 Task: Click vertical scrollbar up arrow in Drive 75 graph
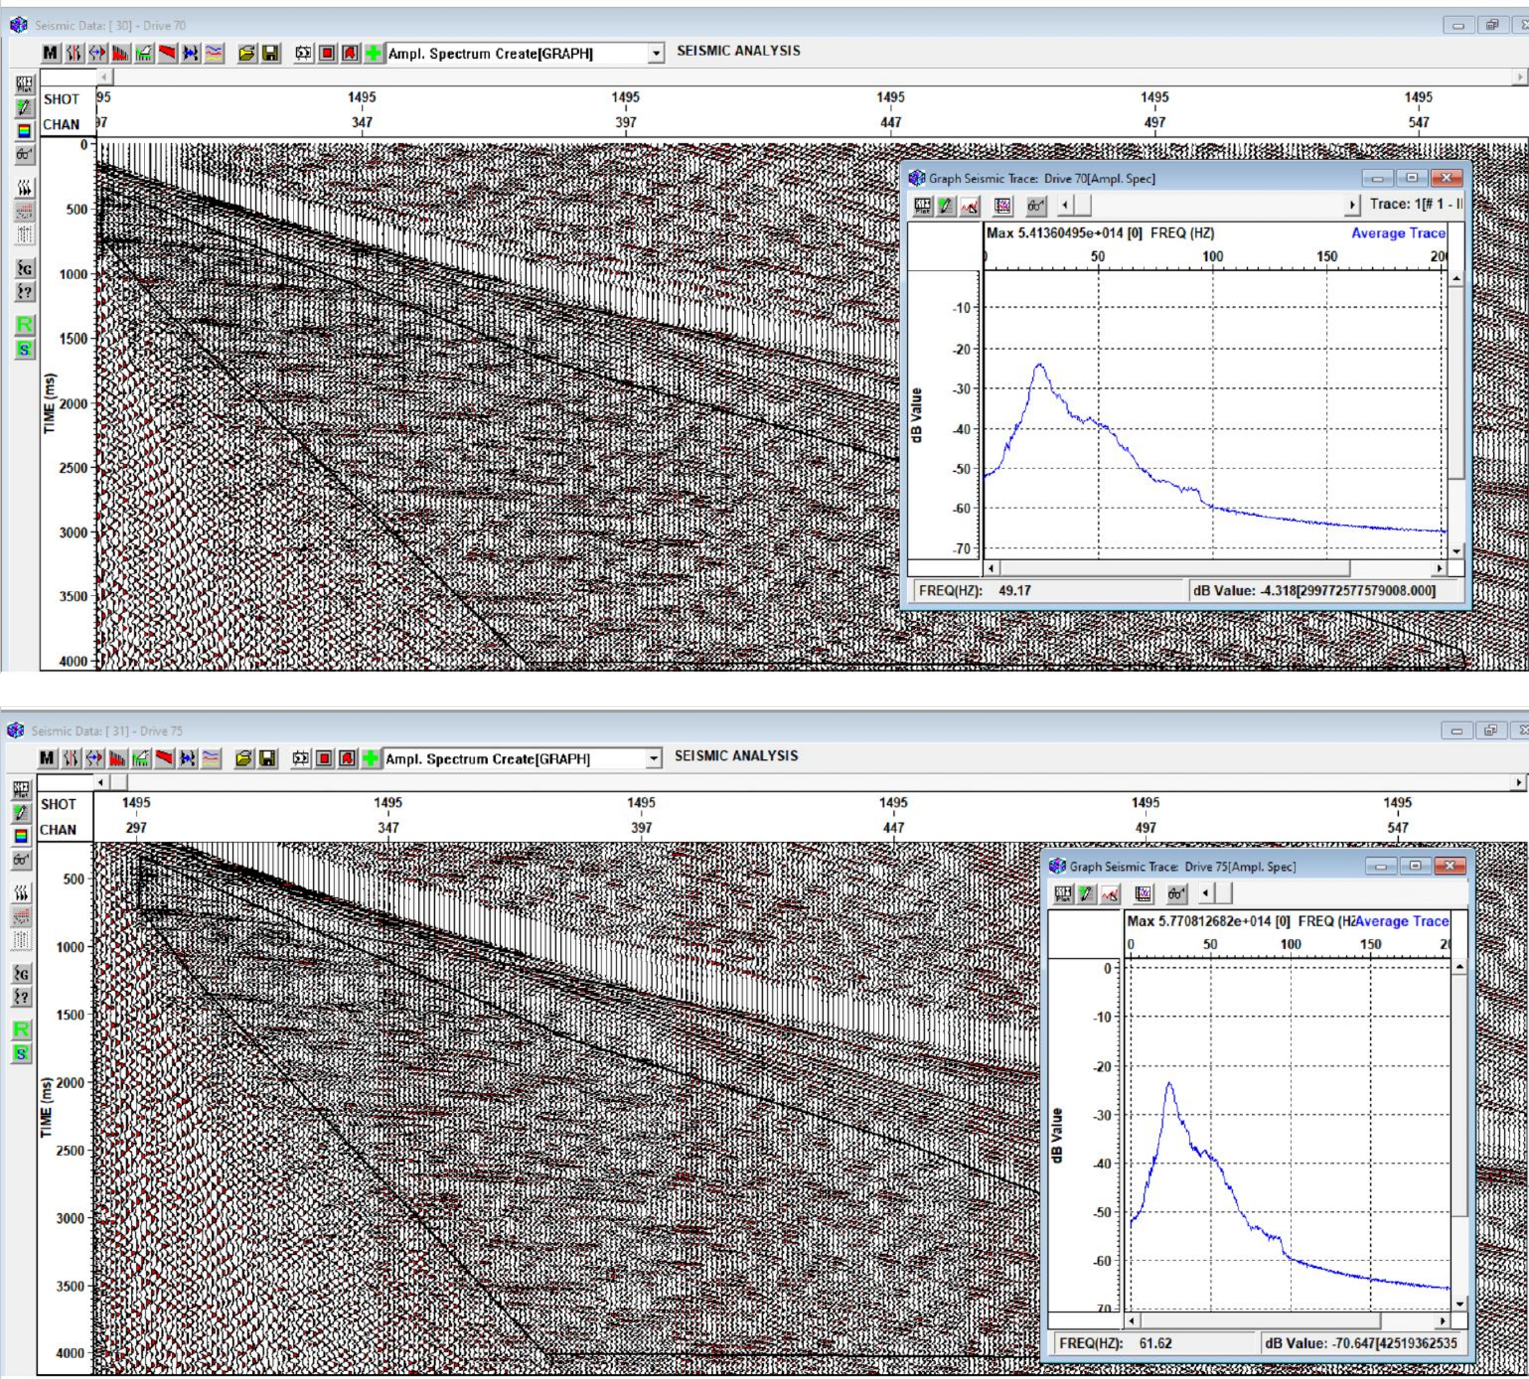pyautogui.click(x=1460, y=967)
